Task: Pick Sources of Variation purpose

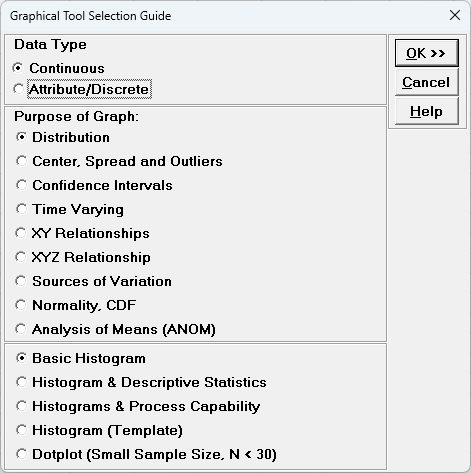Action: click(x=94, y=281)
